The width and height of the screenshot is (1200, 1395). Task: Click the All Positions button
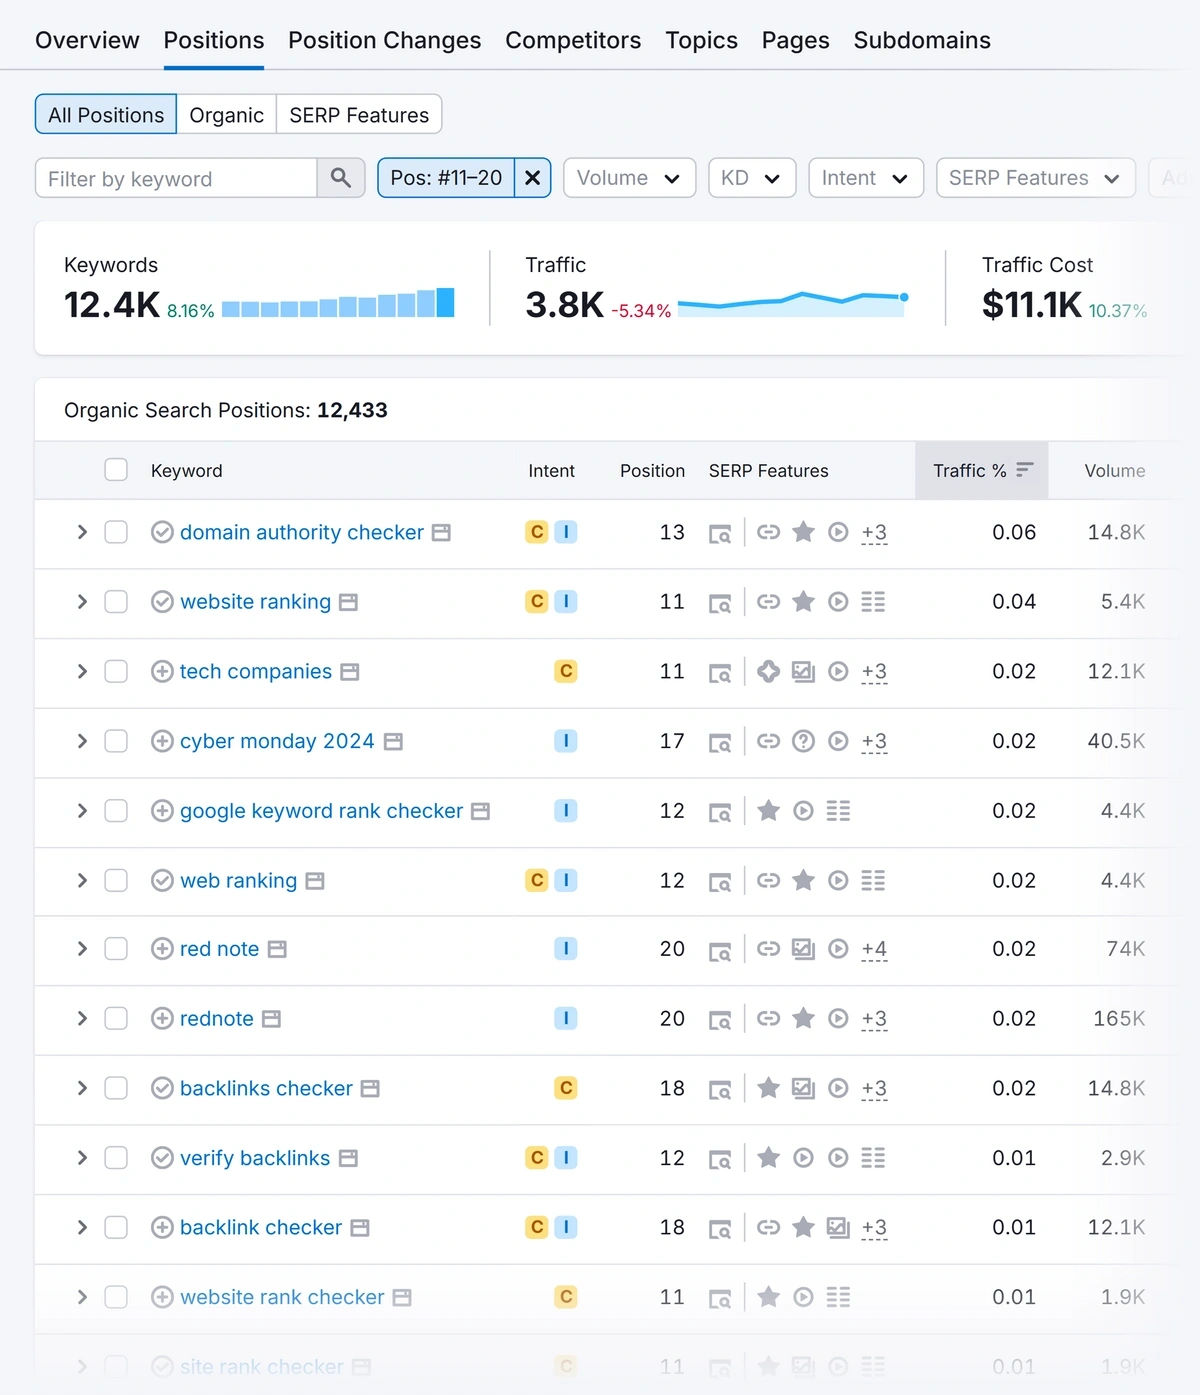[106, 115]
